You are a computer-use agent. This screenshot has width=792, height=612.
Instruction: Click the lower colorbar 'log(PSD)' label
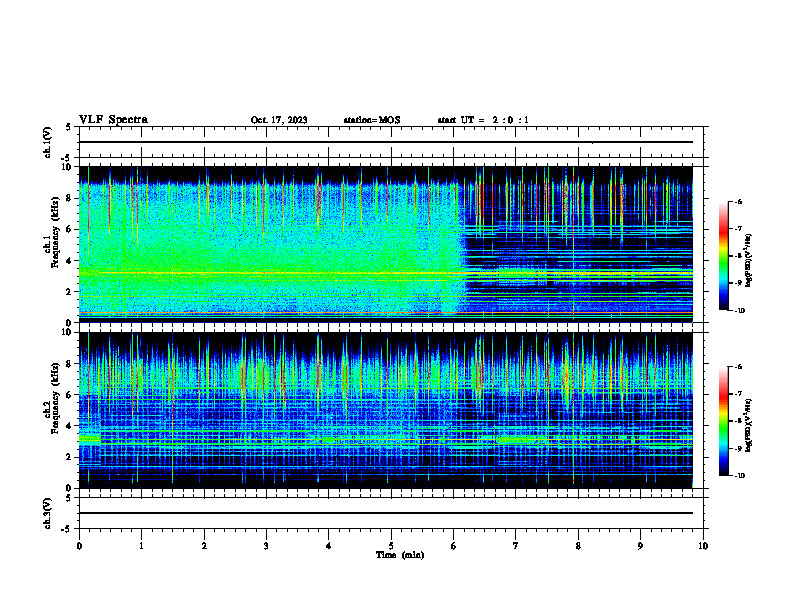[749, 425]
